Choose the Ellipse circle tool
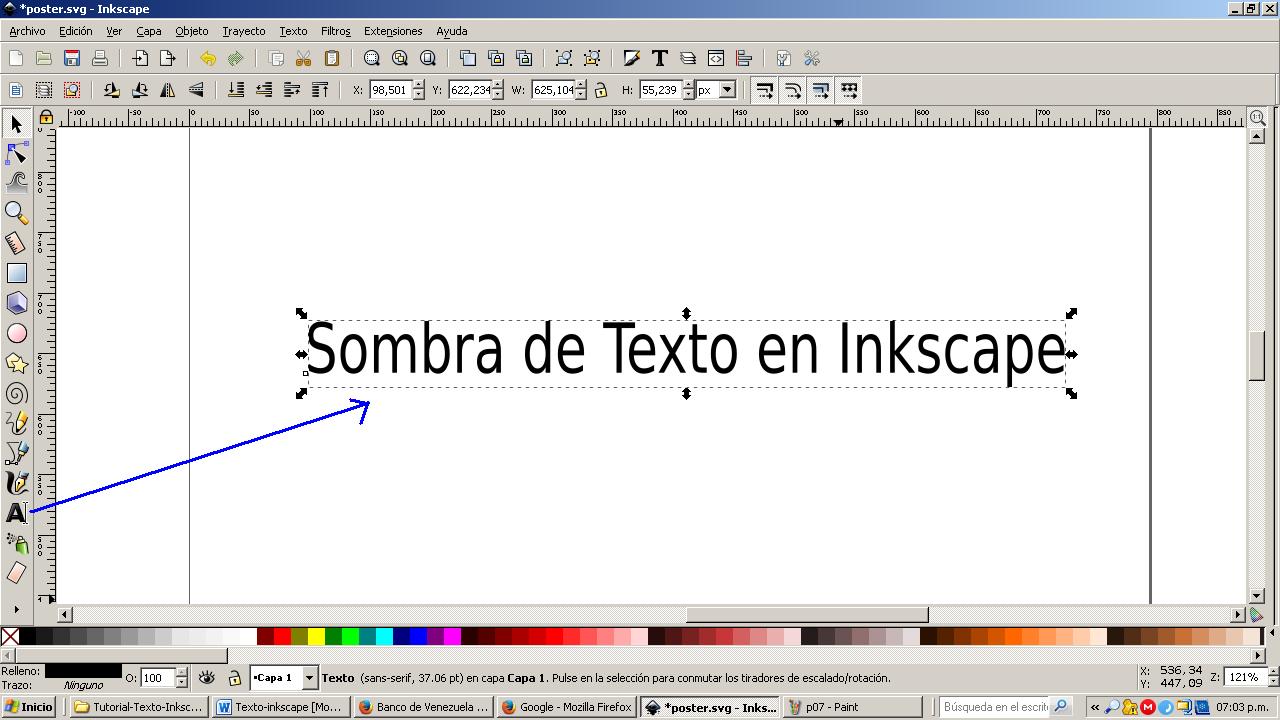The height and width of the screenshot is (720, 1280). [x=16, y=333]
